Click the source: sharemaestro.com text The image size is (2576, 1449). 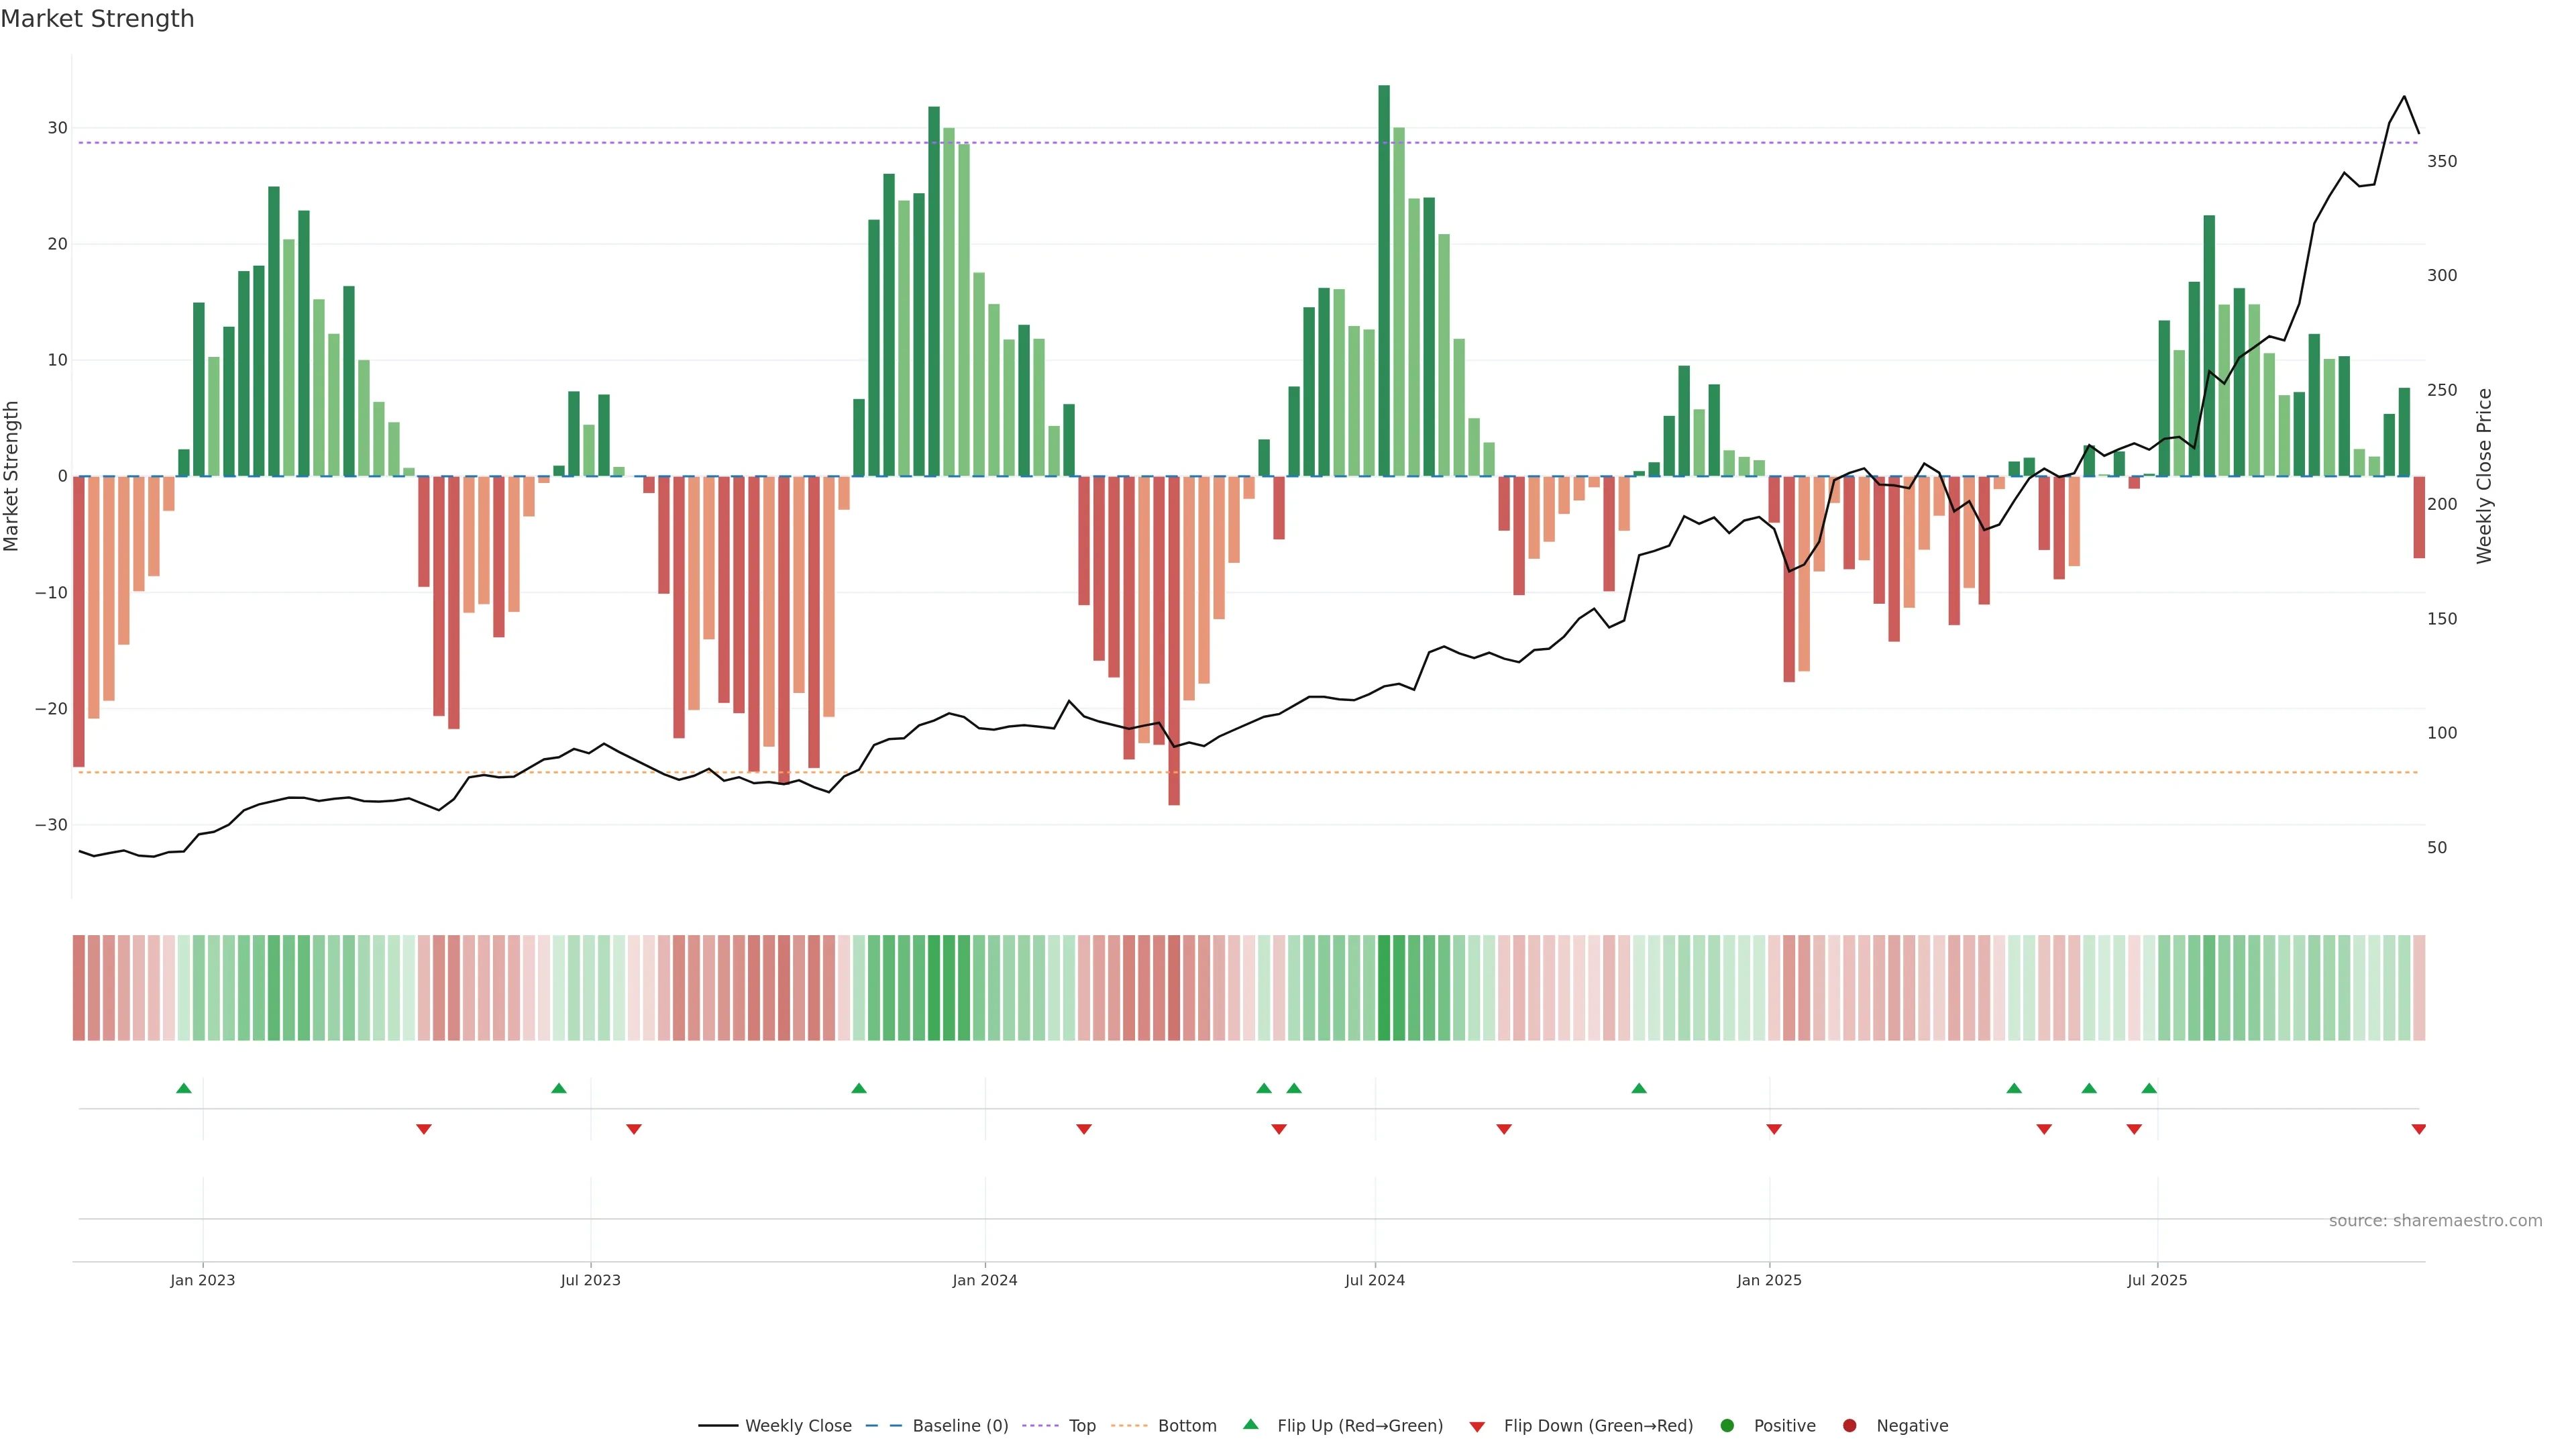click(x=2435, y=1221)
